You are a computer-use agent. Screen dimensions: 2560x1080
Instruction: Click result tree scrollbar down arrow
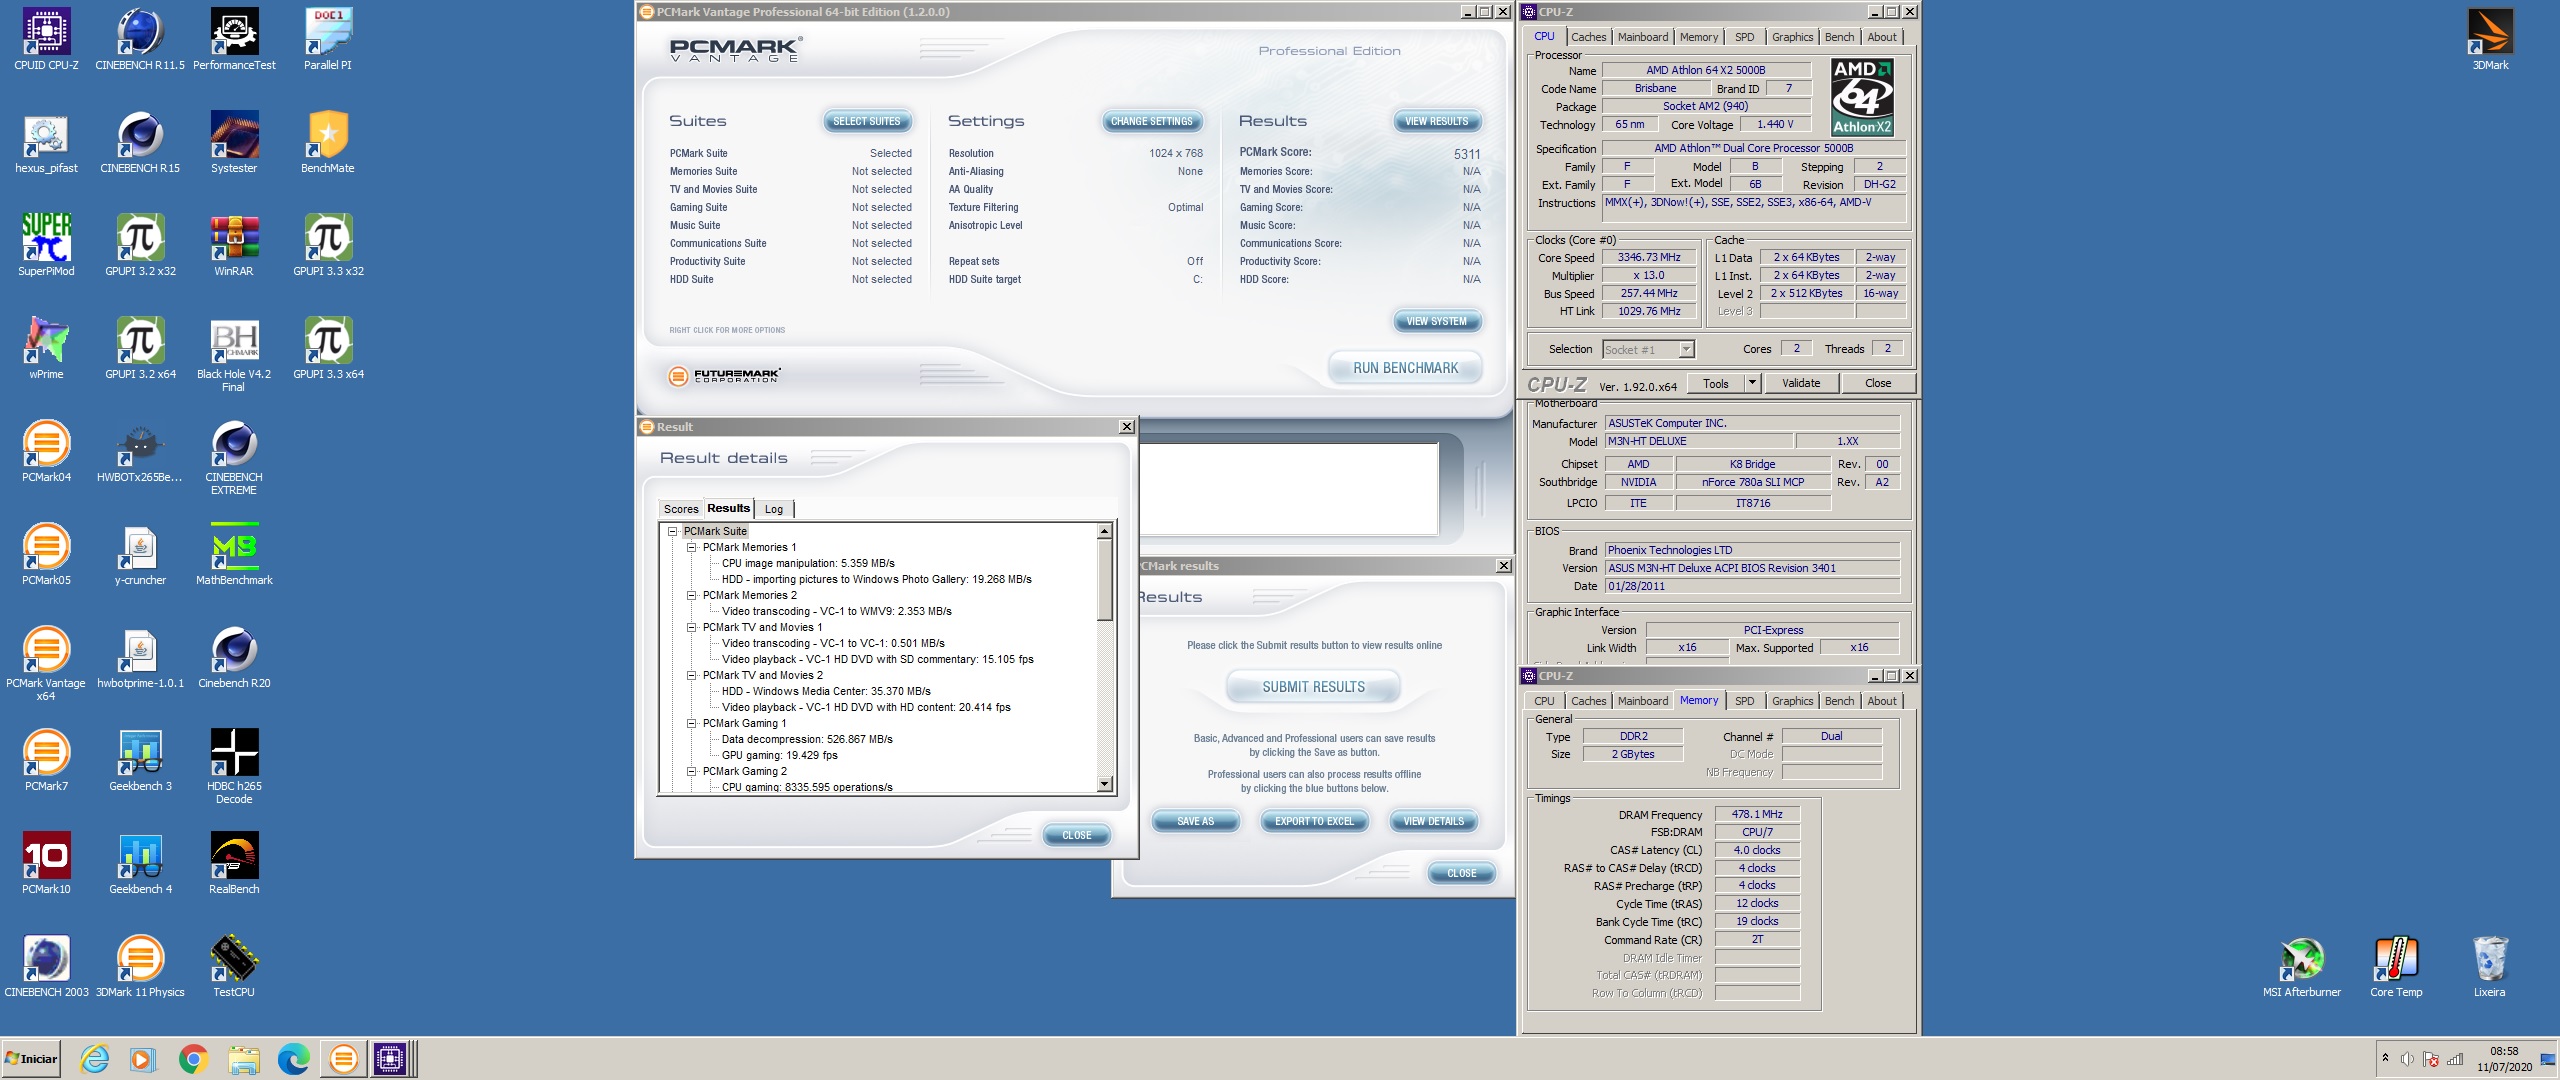(x=1105, y=785)
